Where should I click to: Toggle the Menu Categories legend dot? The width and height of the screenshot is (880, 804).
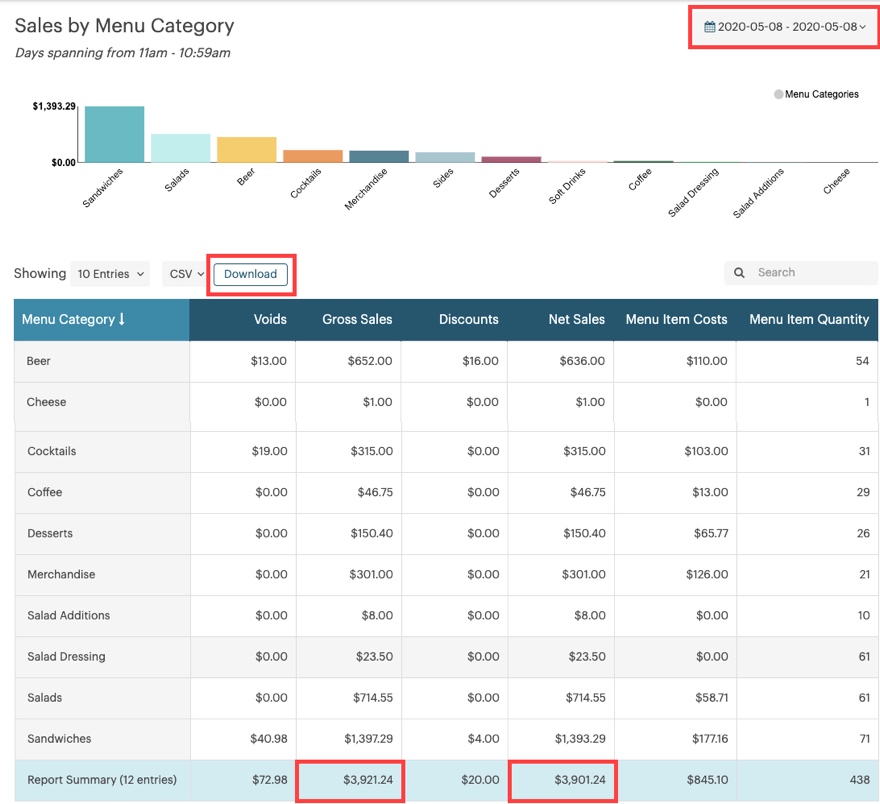coord(778,94)
